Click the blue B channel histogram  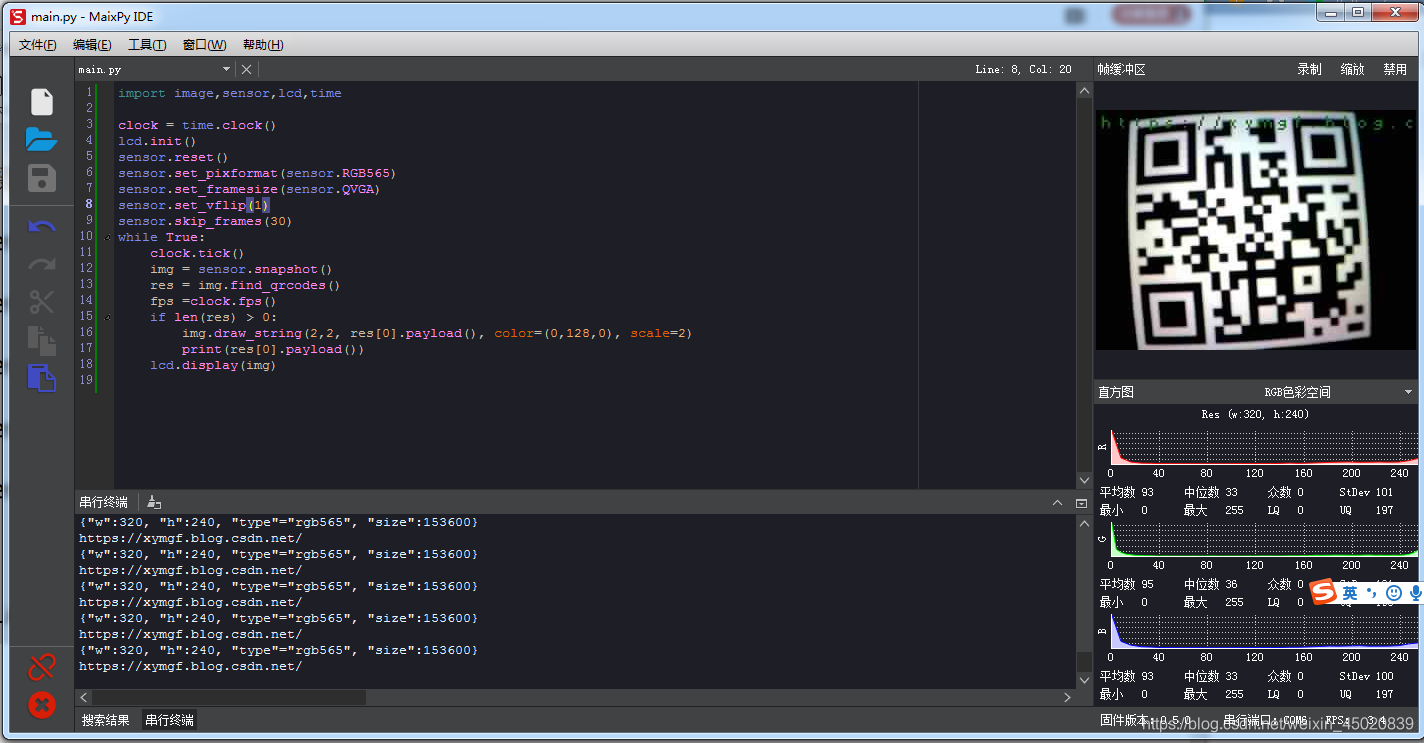tap(1264, 632)
